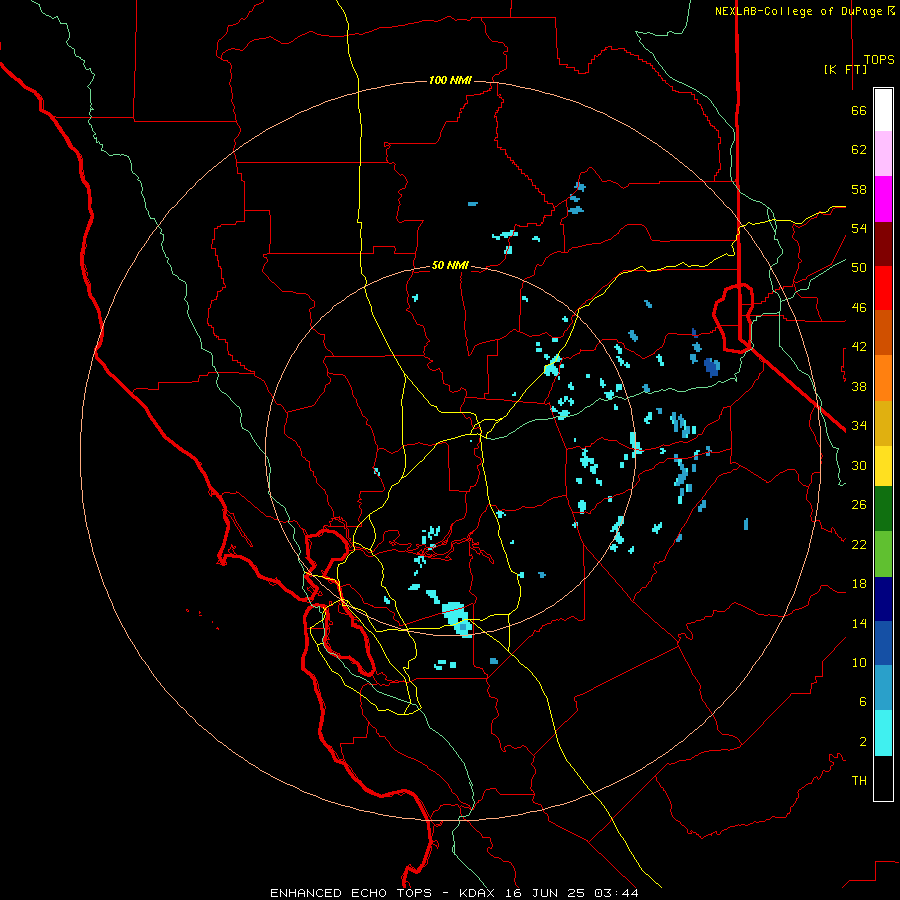Click the 'ENHANCED ECHO TOPS' caption text
This screenshot has height=900, width=900.
point(351,893)
